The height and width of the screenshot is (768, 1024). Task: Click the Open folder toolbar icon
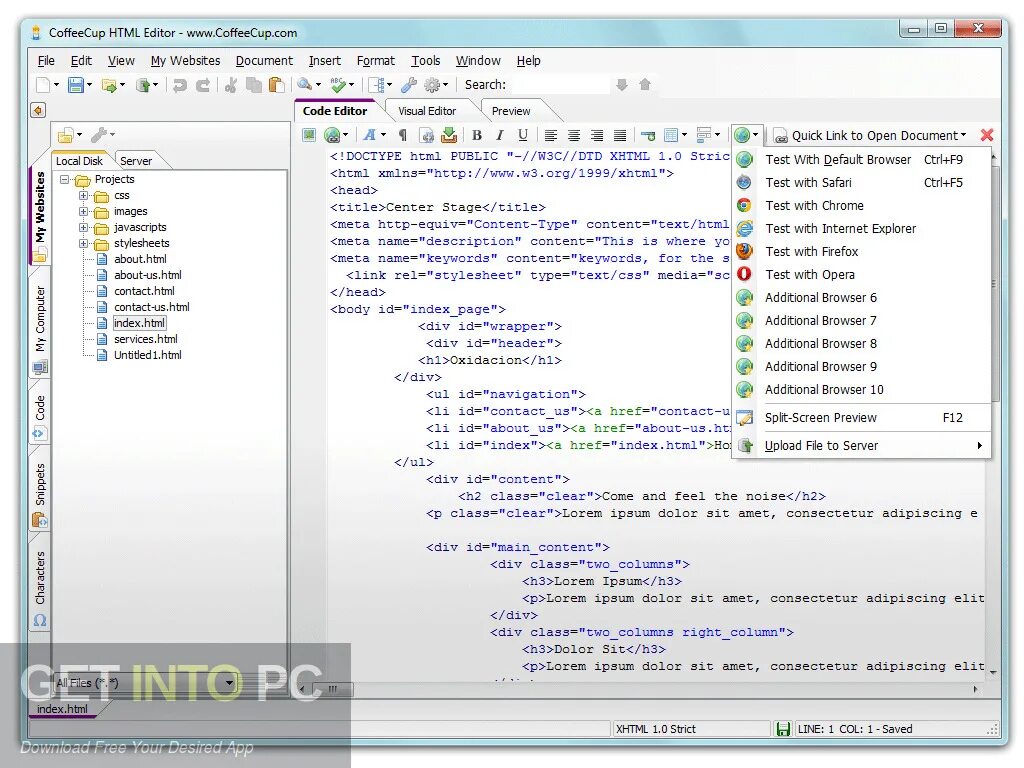click(x=109, y=85)
